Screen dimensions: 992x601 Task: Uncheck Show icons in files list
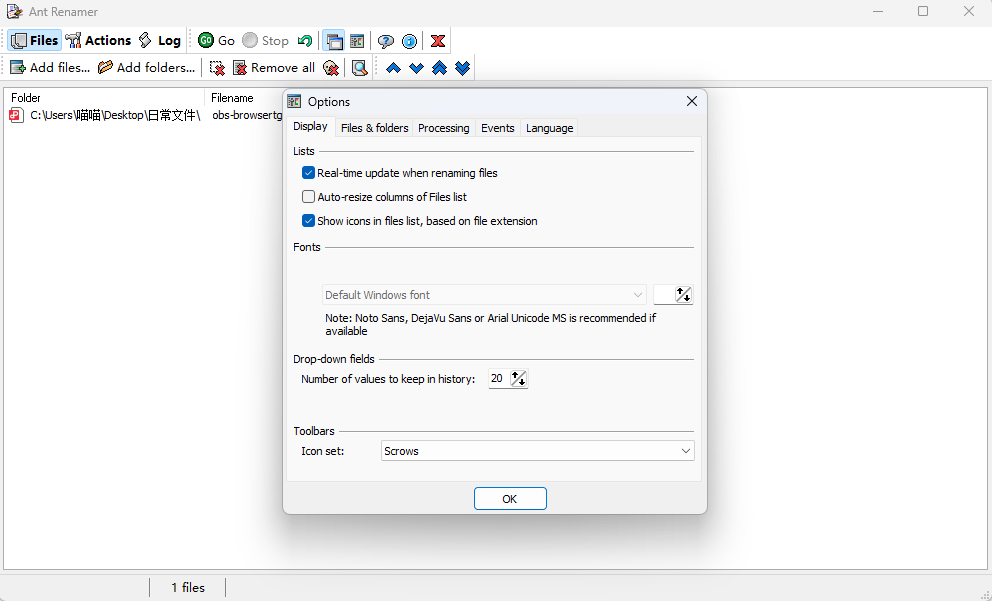(x=309, y=221)
